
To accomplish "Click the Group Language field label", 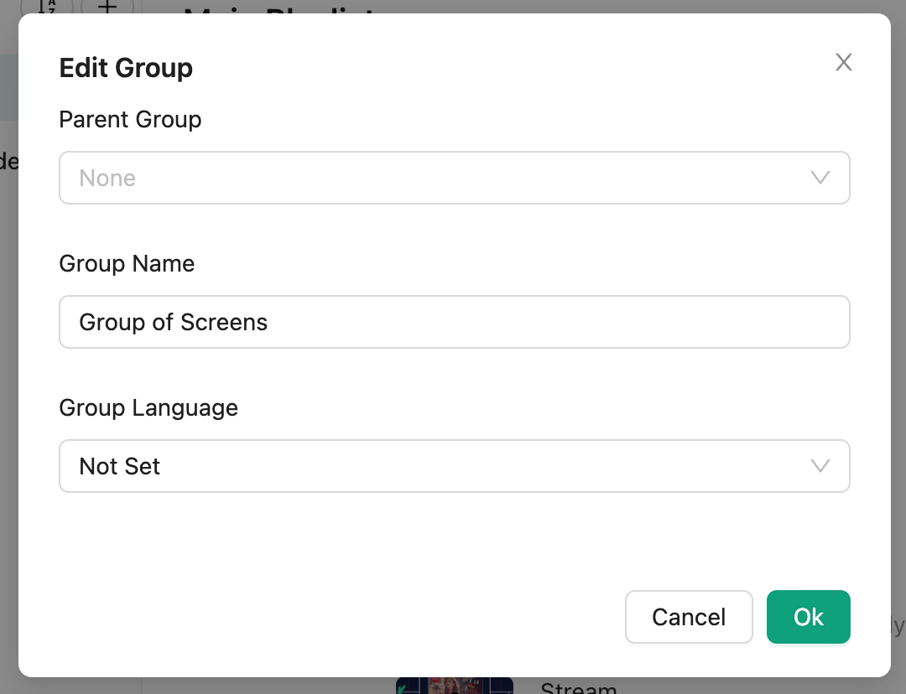I will coord(148,408).
